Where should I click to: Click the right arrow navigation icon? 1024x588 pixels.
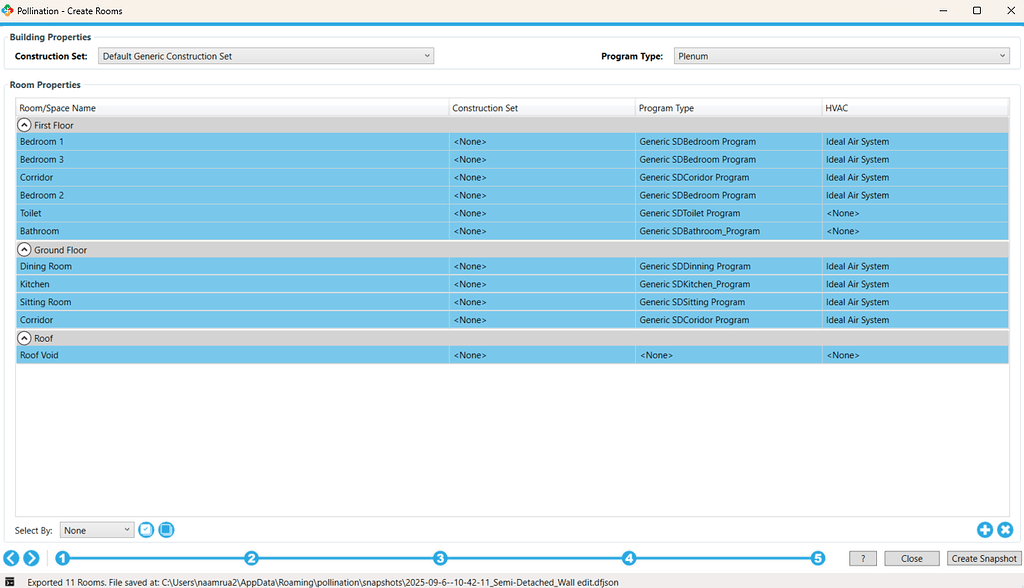[x=31, y=558]
